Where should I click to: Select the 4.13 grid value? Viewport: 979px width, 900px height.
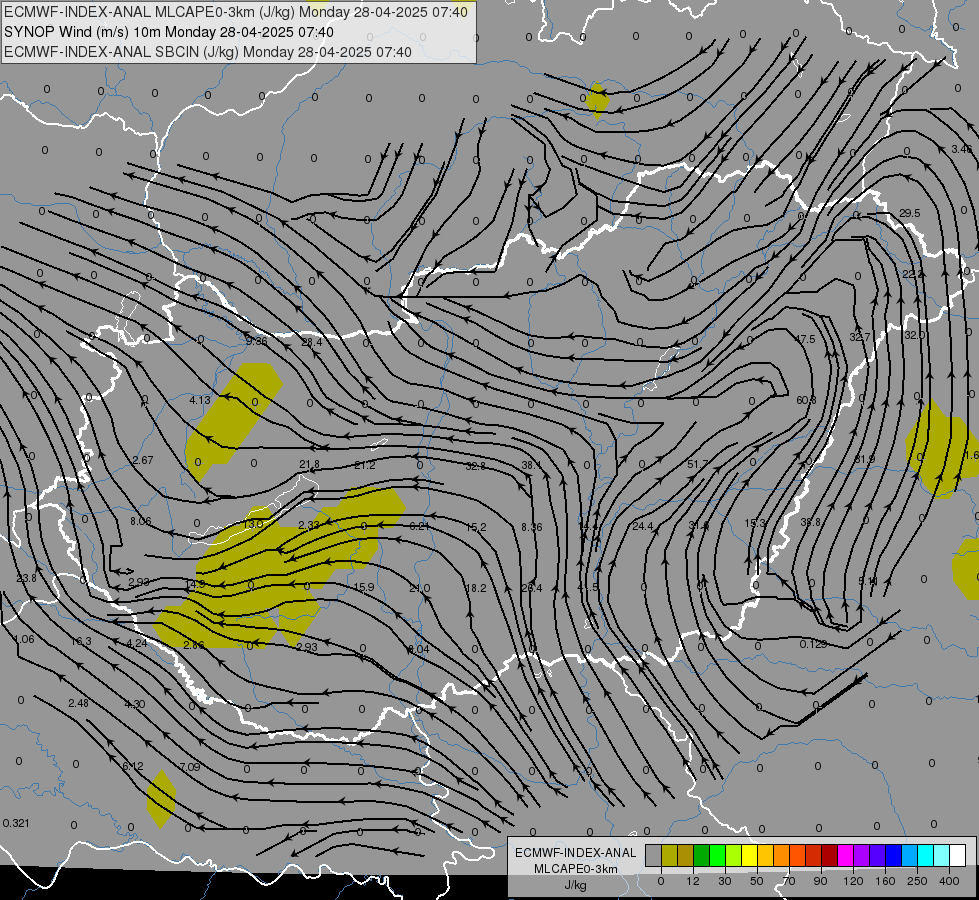(200, 400)
